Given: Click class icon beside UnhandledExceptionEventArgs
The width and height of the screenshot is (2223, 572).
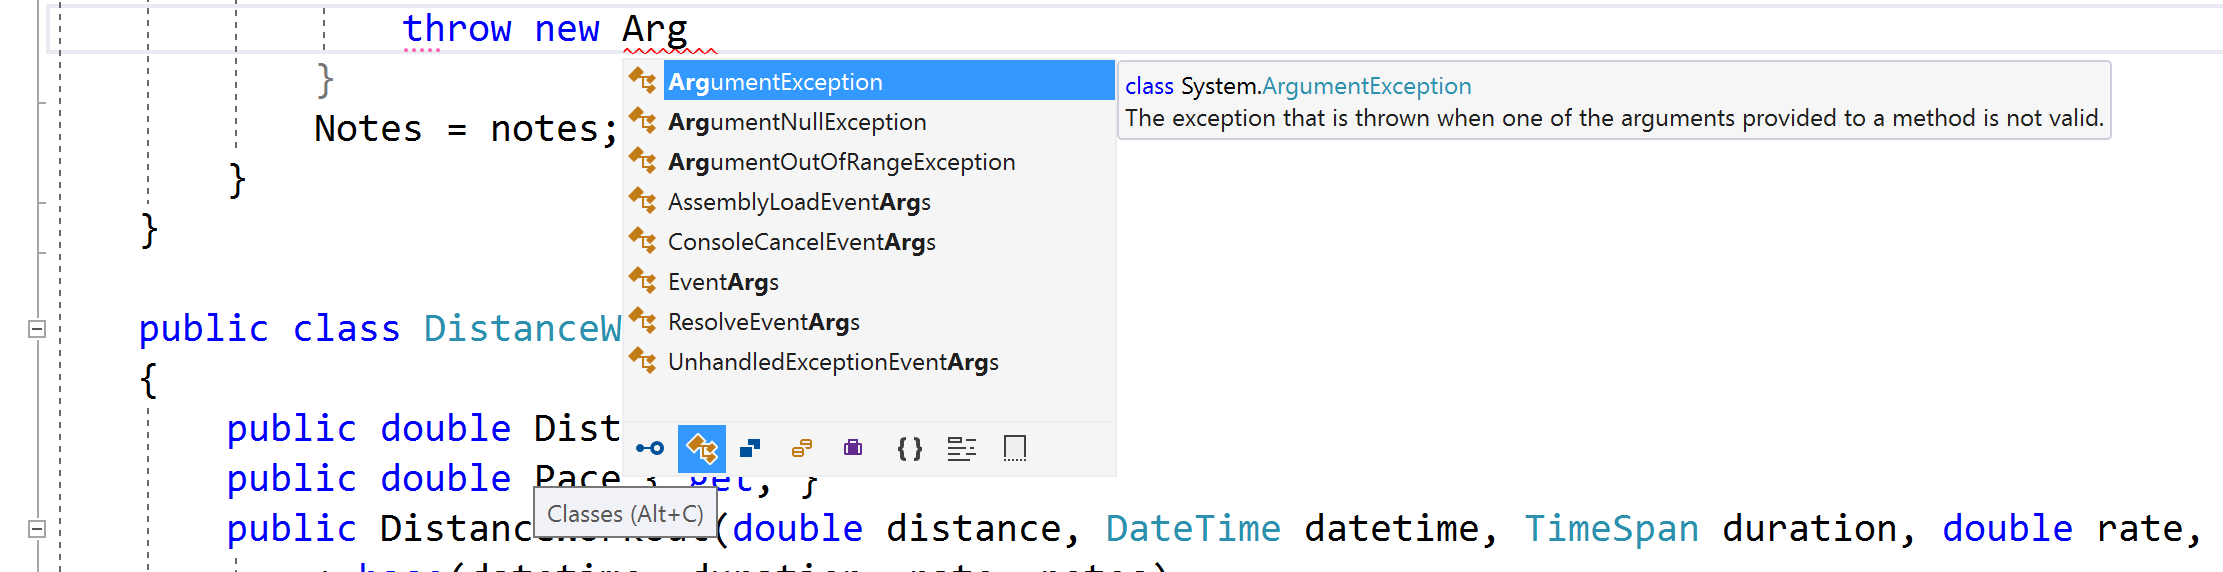Looking at the screenshot, I should point(642,360).
